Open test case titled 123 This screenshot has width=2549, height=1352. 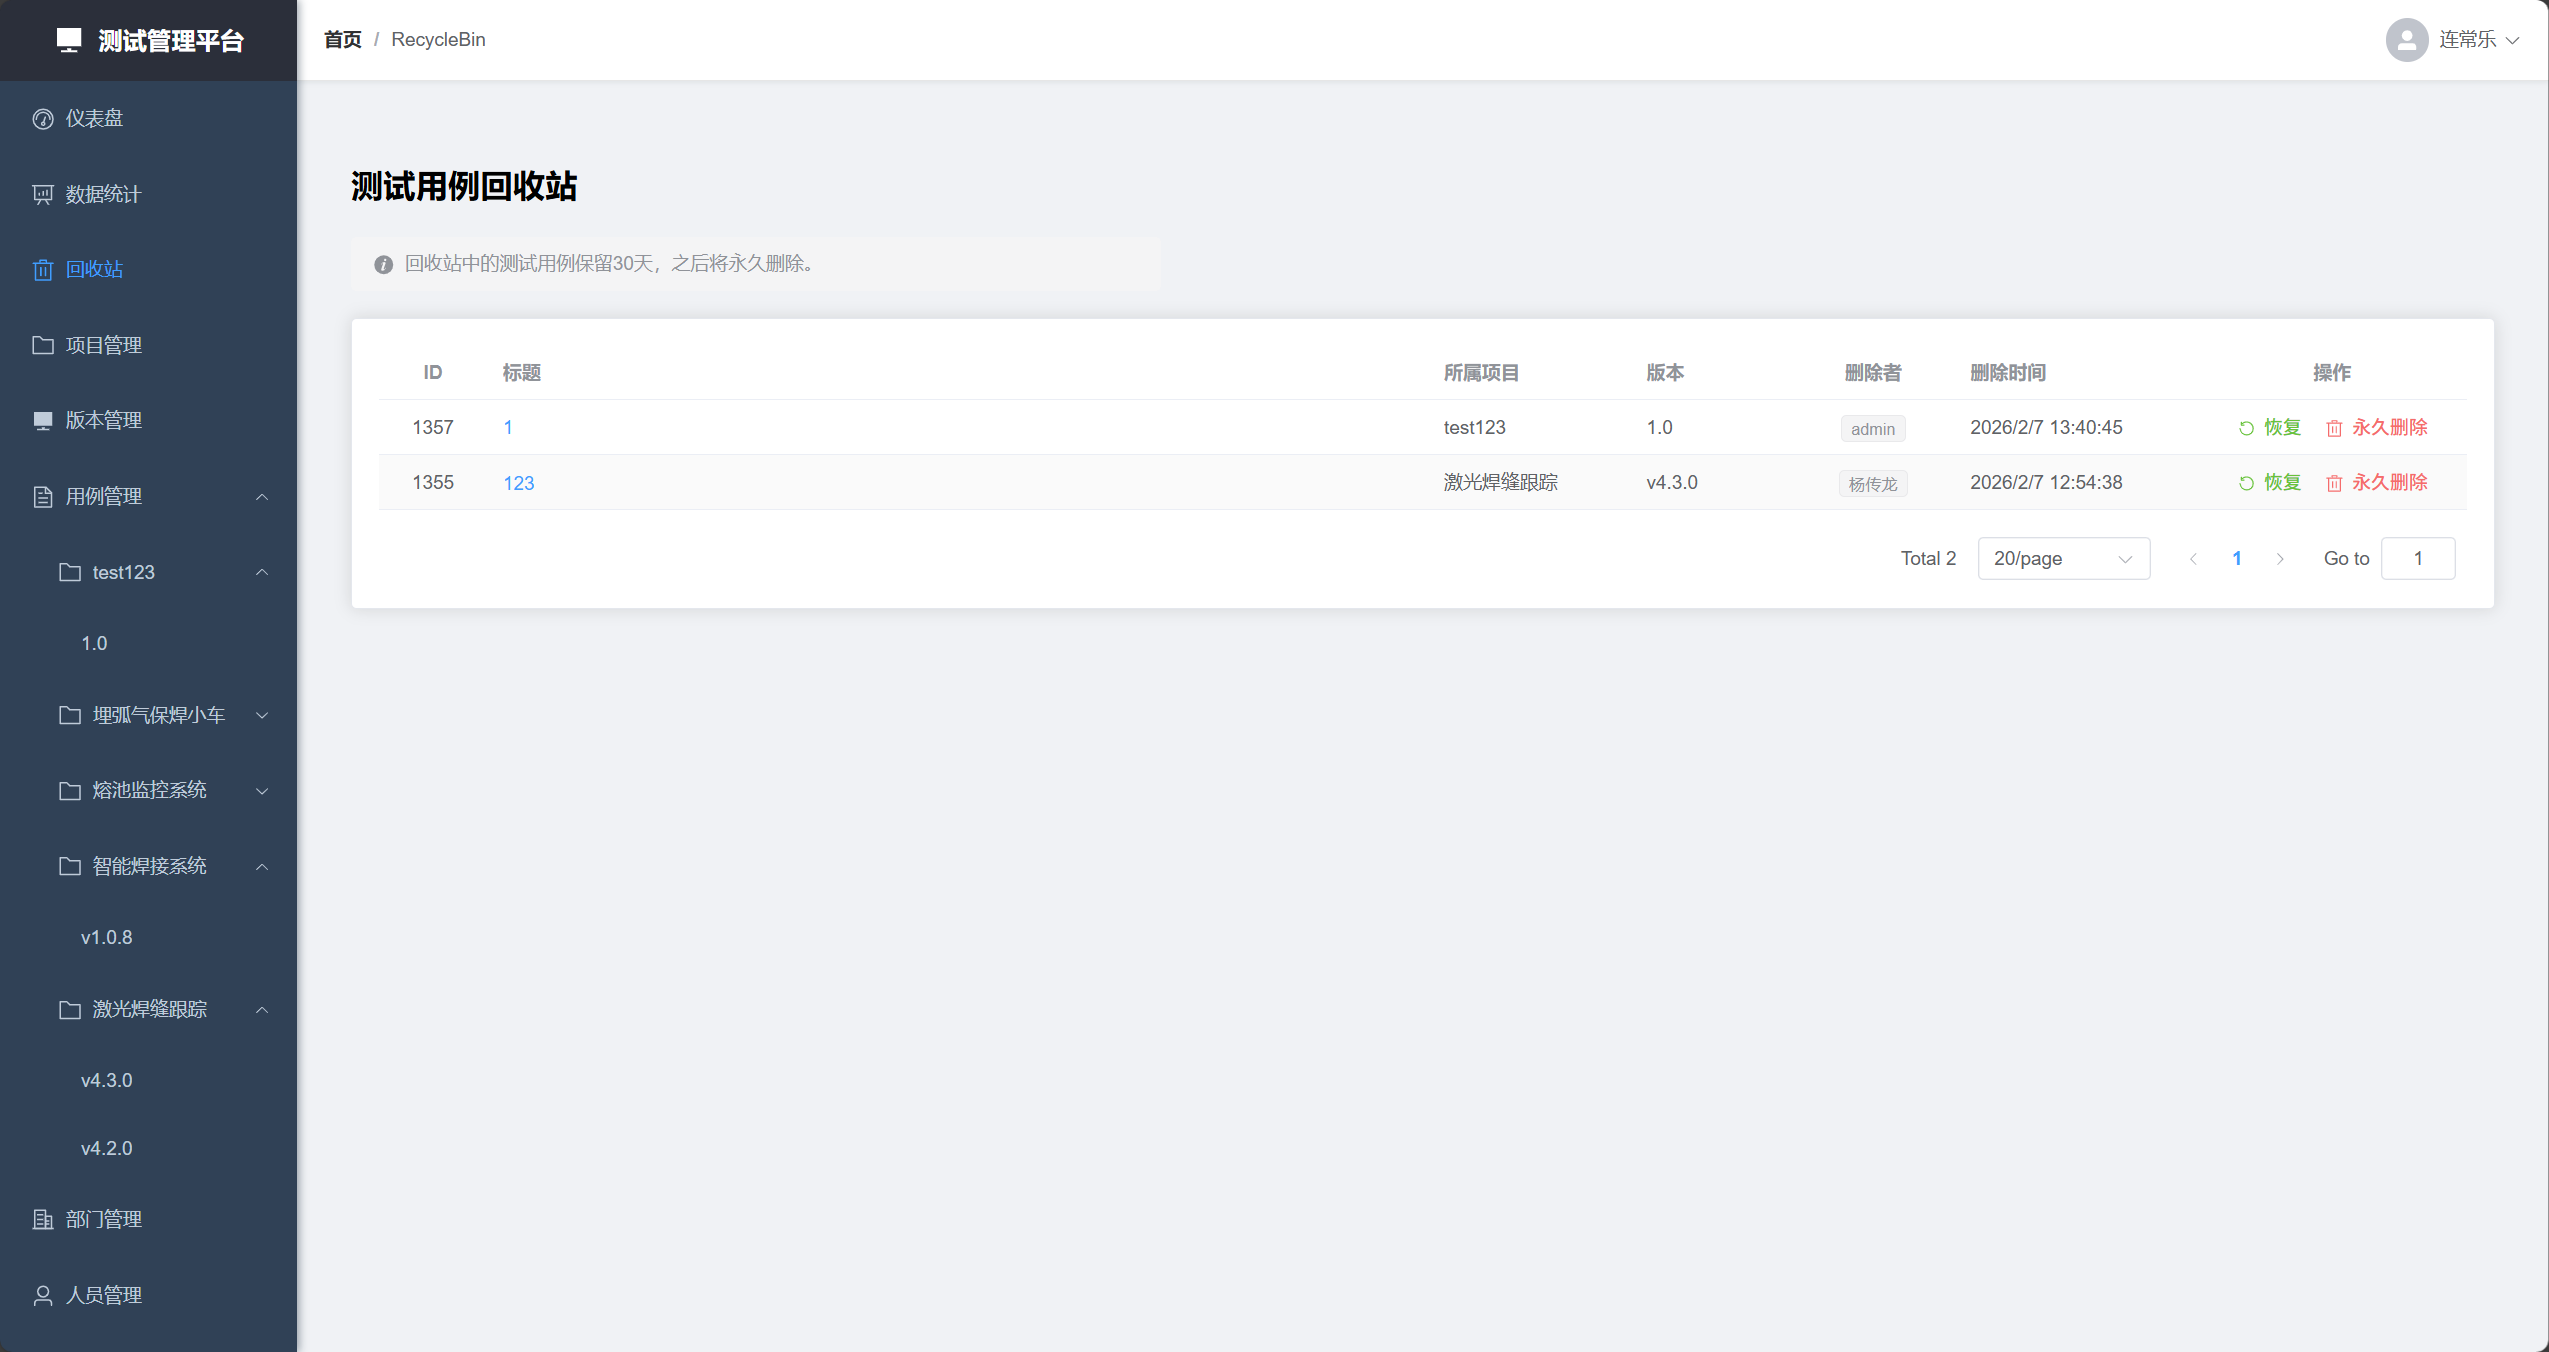tap(518, 483)
